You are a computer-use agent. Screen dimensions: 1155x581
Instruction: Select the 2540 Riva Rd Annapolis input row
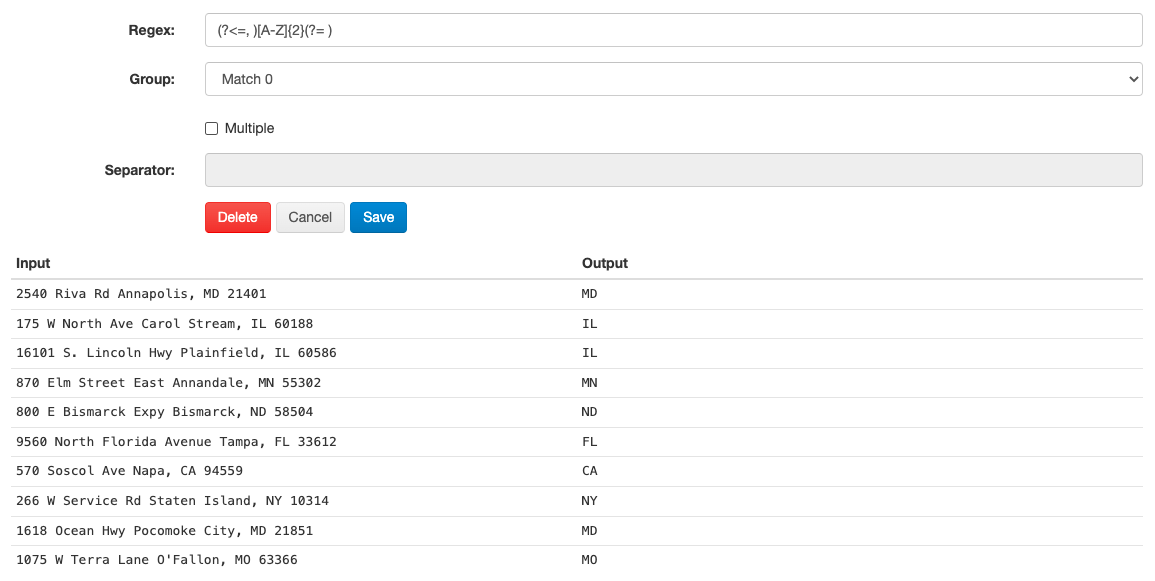[x=141, y=294]
